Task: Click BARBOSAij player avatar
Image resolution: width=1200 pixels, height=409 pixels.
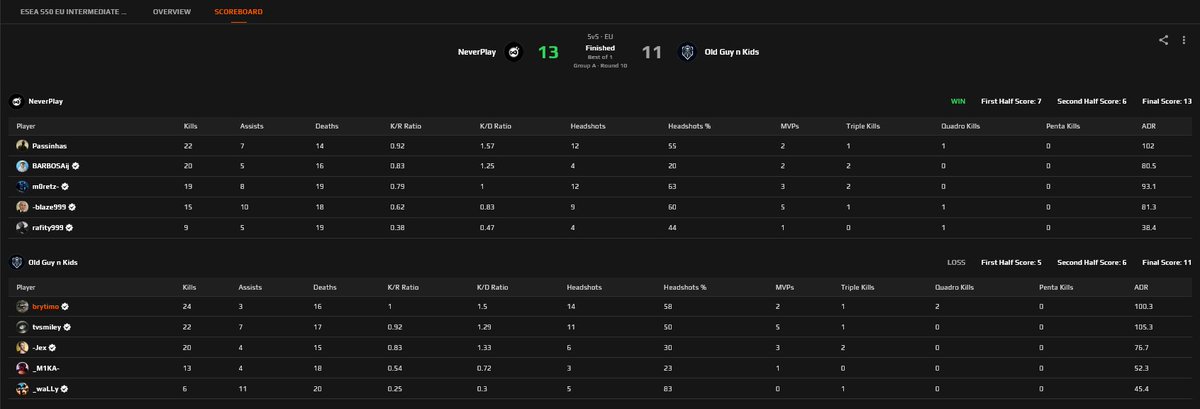Action: click(x=22, y=166)
